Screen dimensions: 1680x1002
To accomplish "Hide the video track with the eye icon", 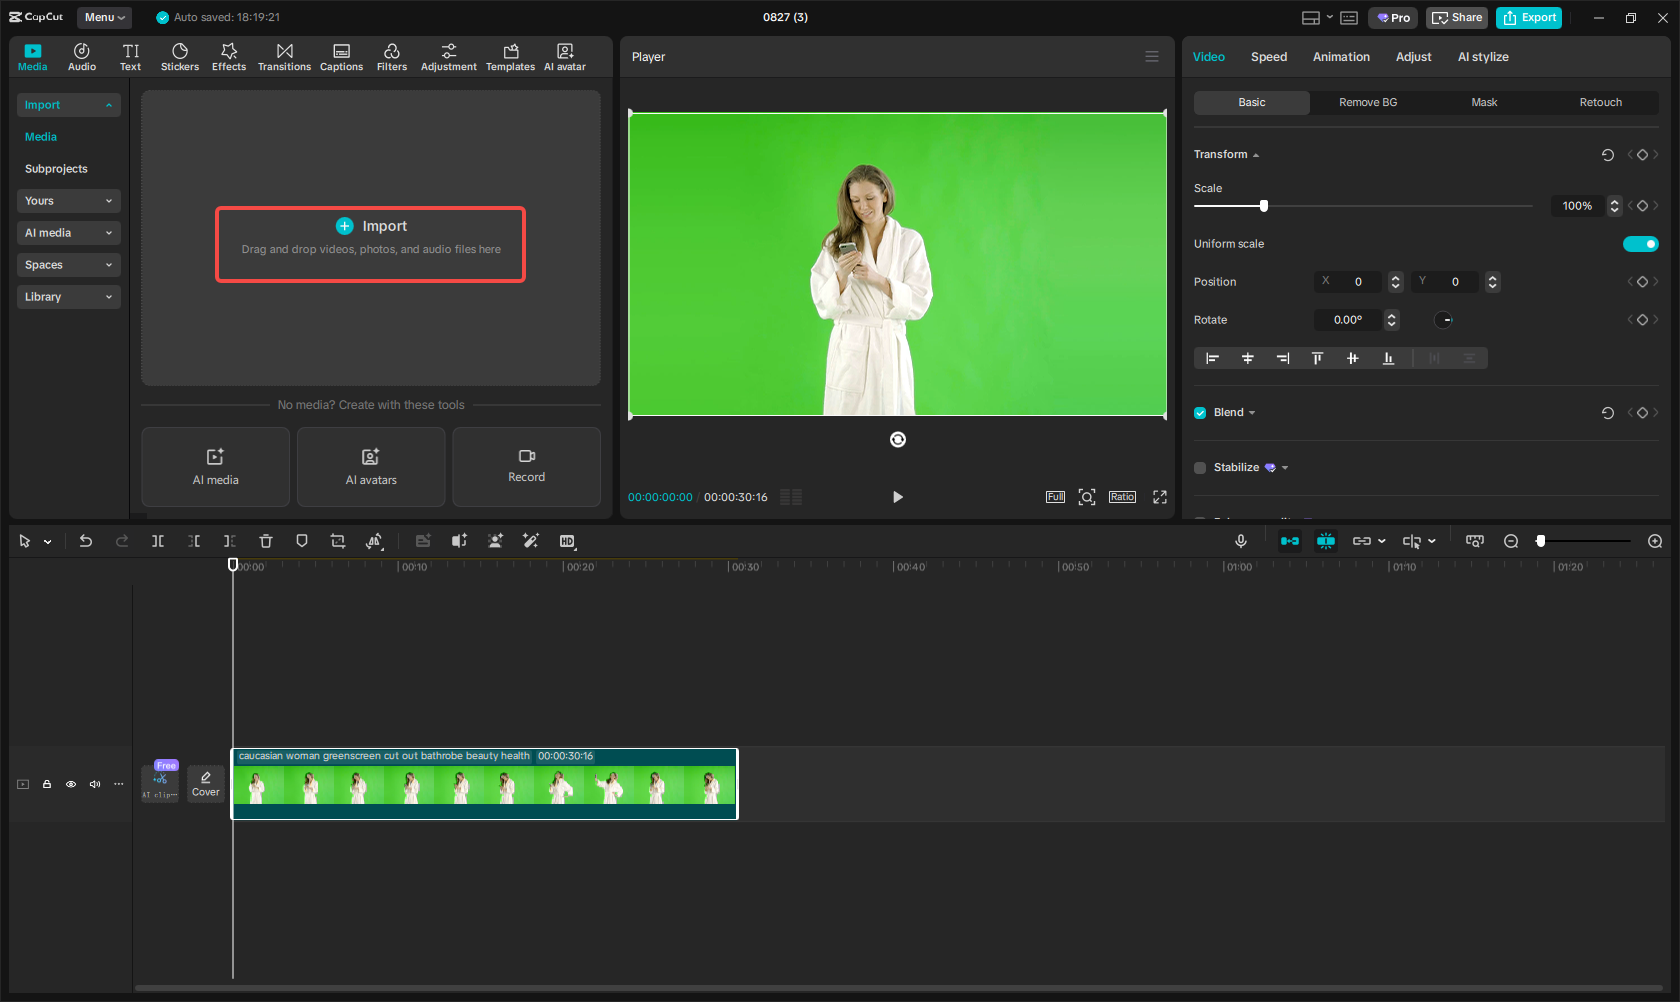I will 70,784.
